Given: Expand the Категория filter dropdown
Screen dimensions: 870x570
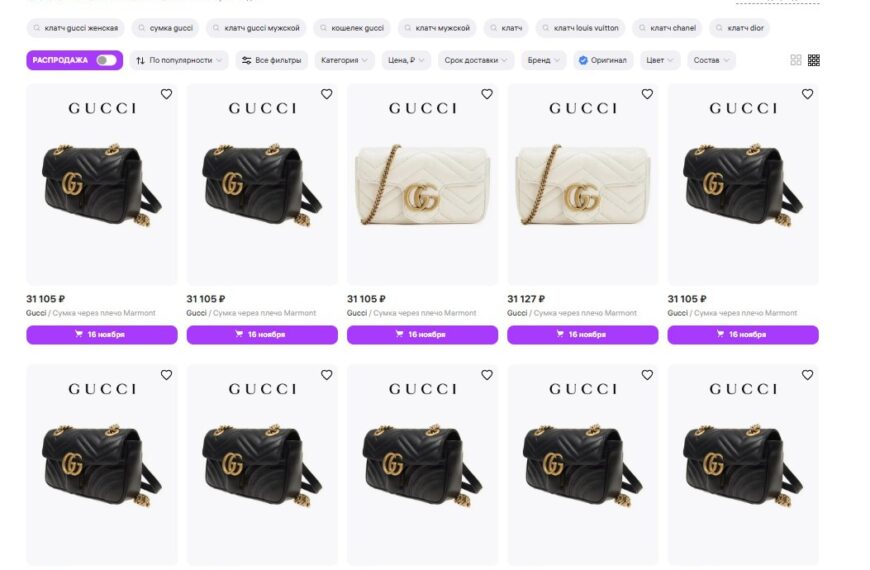Looking at the screenshot, I should pos(345,60).
